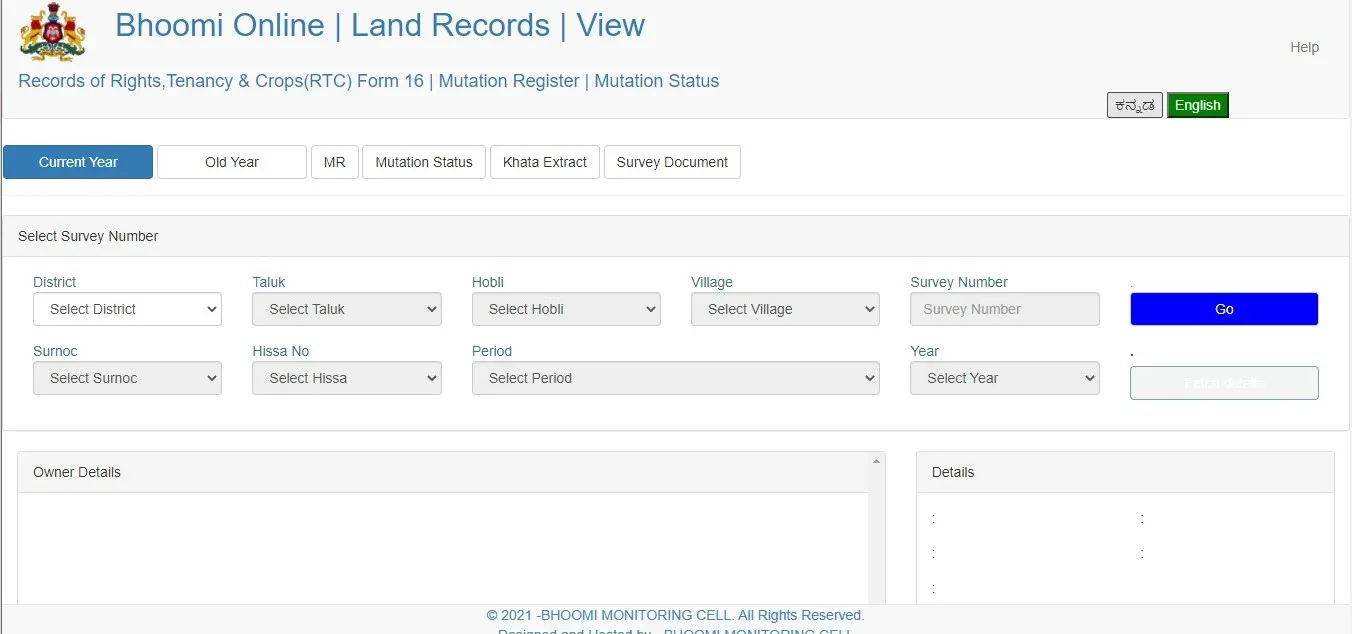
Task: Go to the Khata Extract tab
Action: (x=545, y=162)
